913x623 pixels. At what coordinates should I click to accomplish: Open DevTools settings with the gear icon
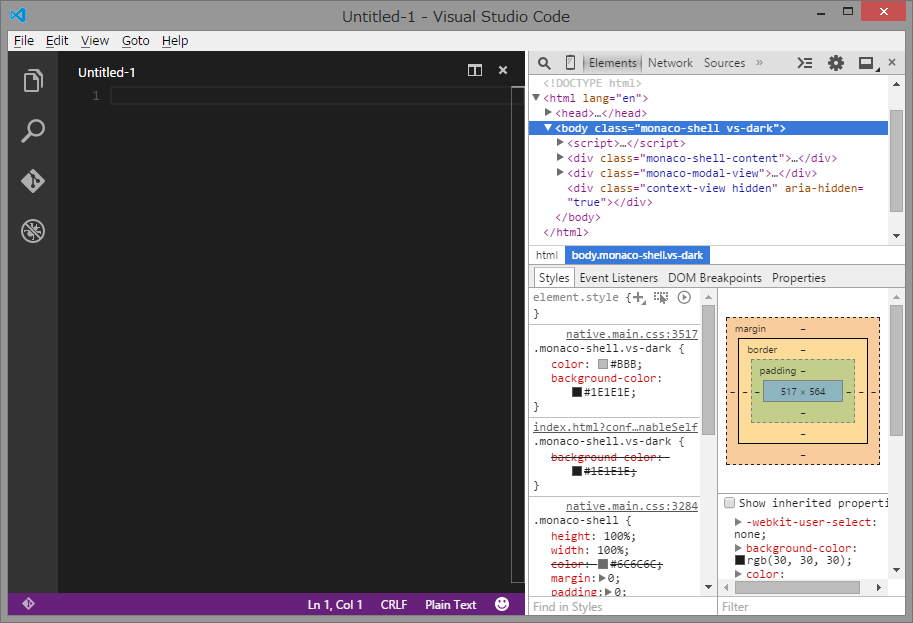[836, 62]
